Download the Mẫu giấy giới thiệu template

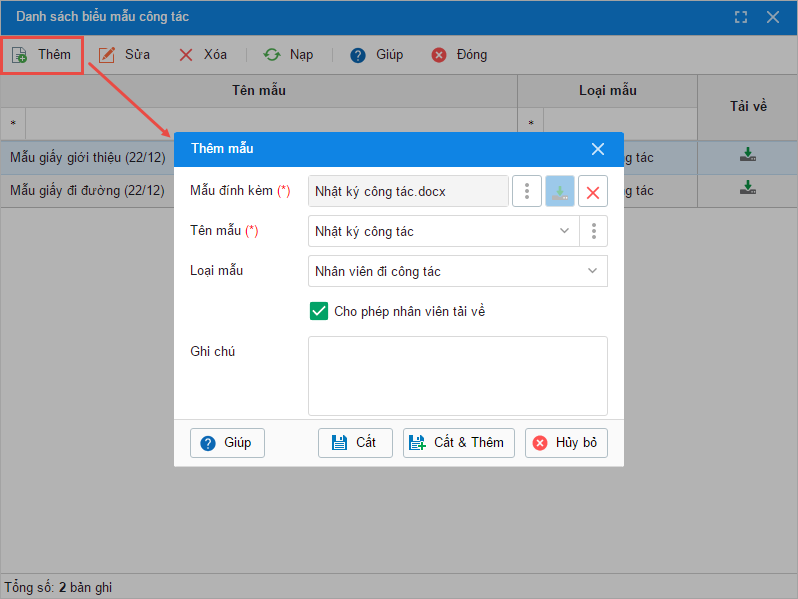click(x=747, y=155)
